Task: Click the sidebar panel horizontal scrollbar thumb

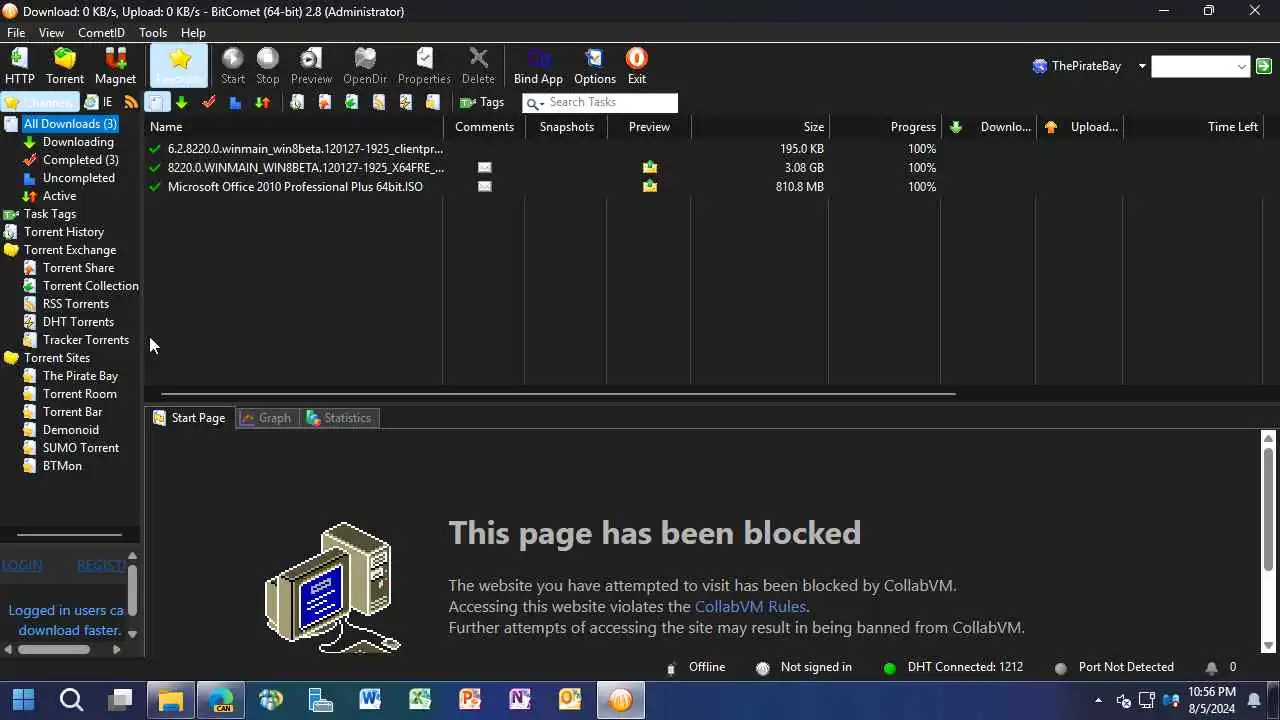Action: click(x=54, y=650)
